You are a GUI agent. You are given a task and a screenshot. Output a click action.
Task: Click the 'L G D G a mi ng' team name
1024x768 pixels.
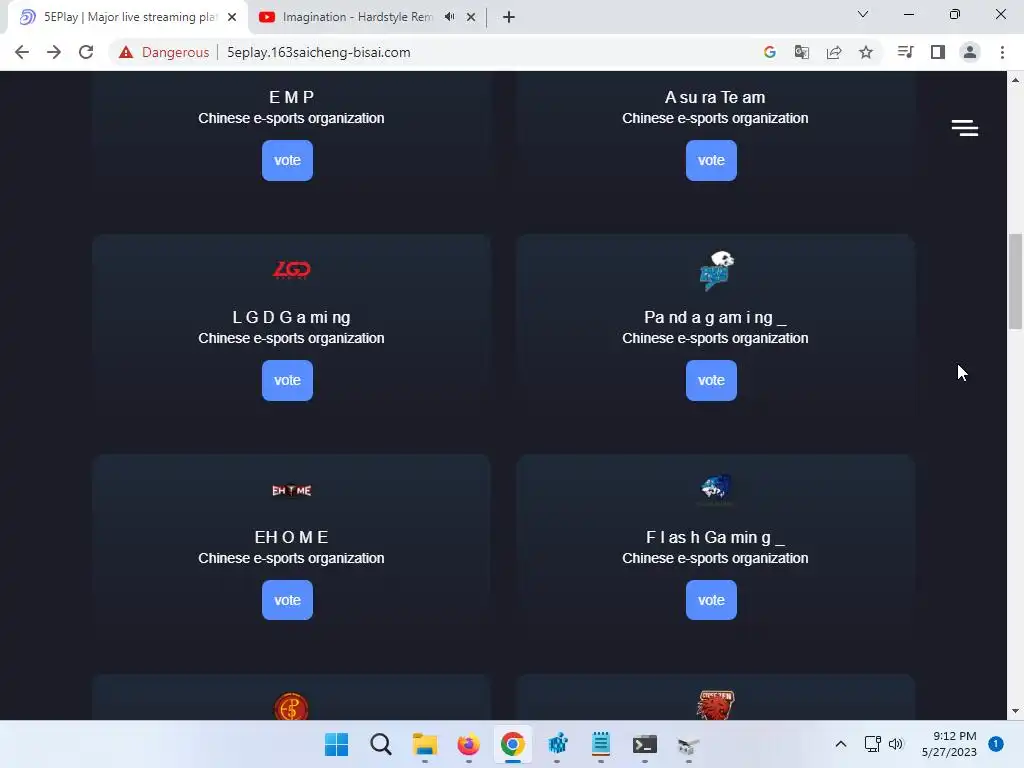[x=291, y=317]
